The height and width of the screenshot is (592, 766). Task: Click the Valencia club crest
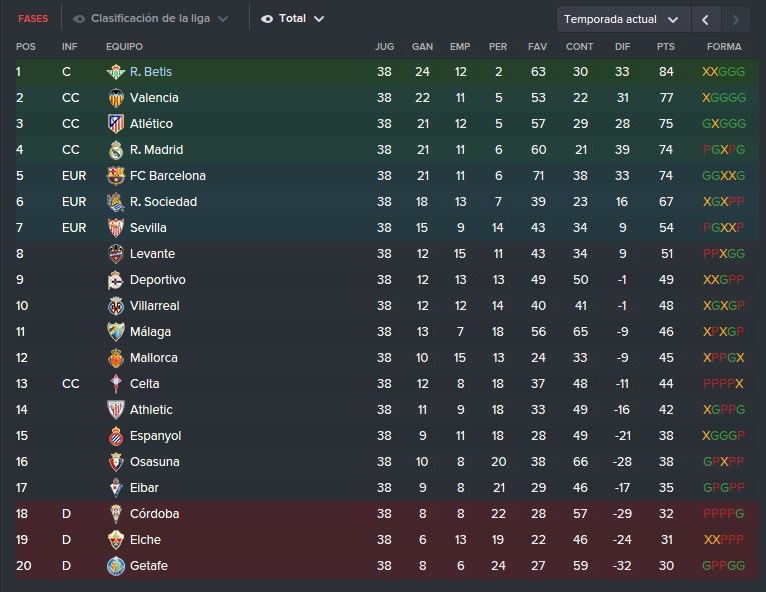pos(116,98)
